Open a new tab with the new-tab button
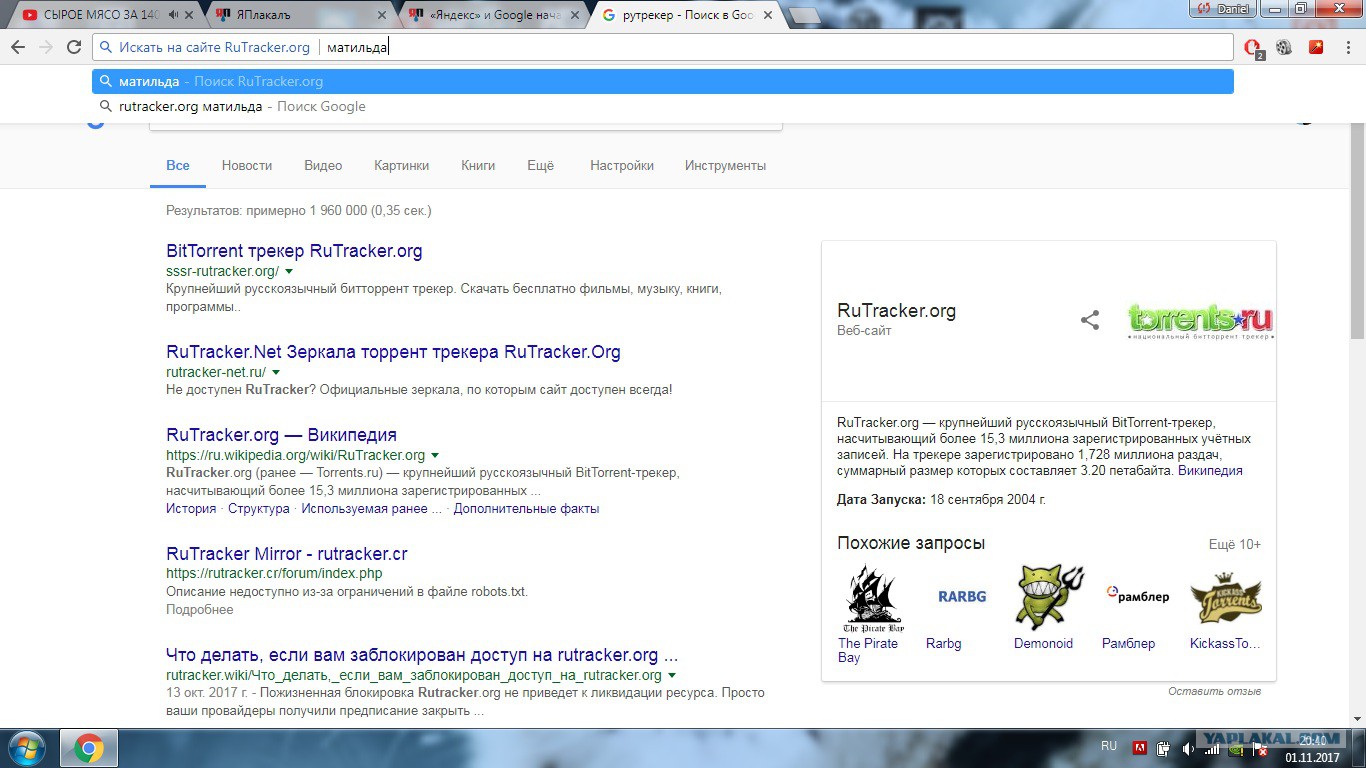 805,16
